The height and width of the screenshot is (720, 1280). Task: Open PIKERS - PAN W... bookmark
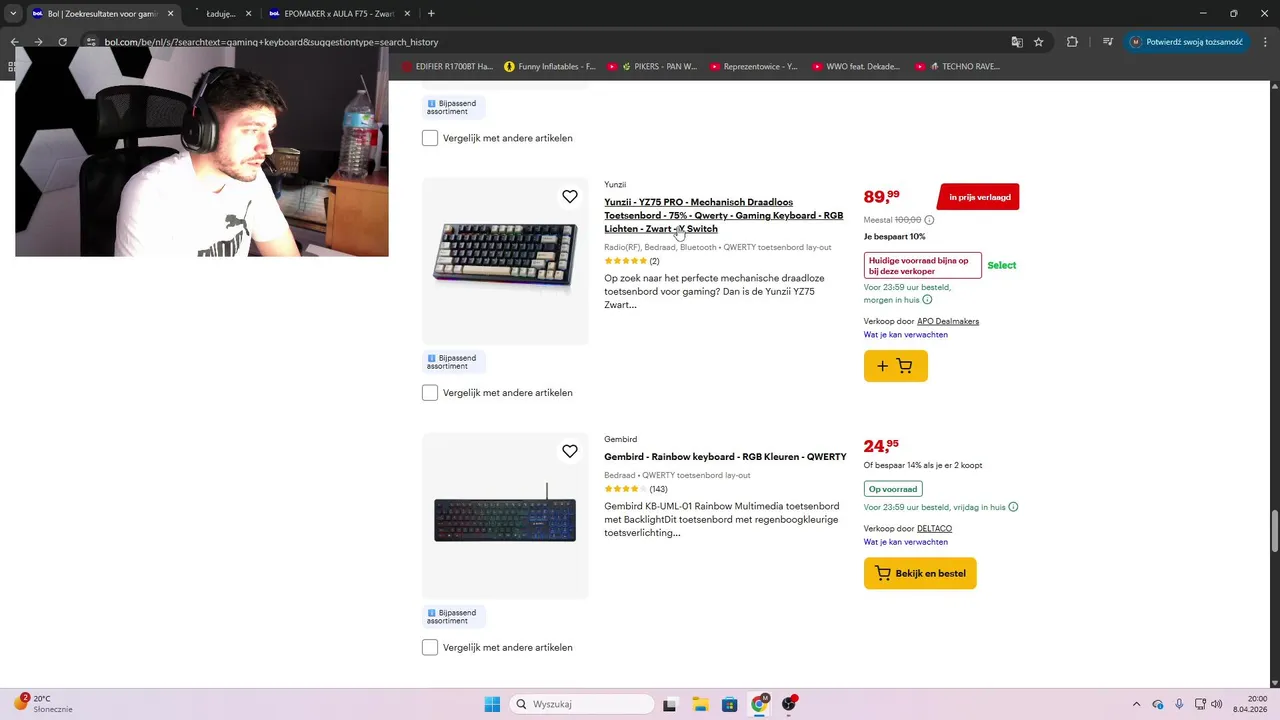(652, 67)
